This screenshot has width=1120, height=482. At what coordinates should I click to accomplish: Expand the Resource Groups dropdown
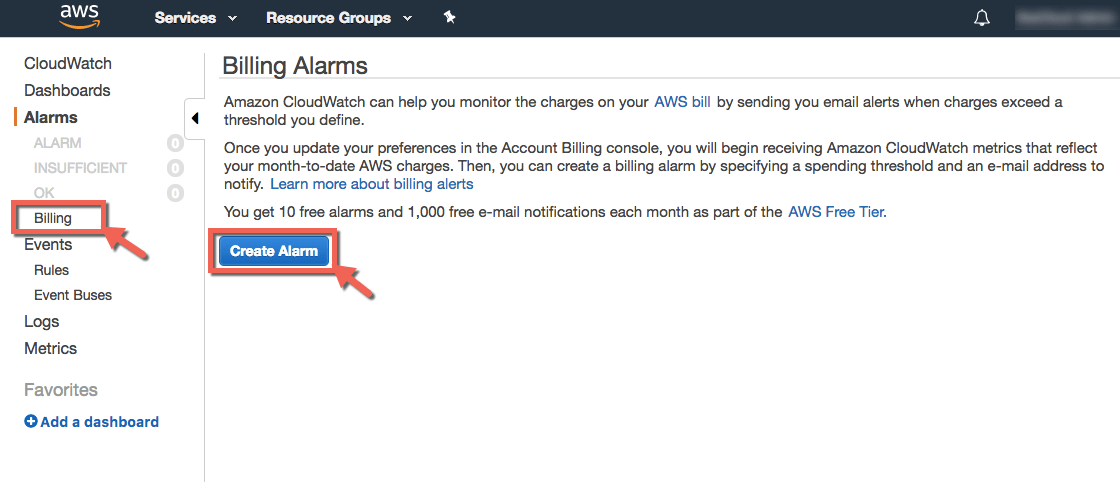coord(339,18)
